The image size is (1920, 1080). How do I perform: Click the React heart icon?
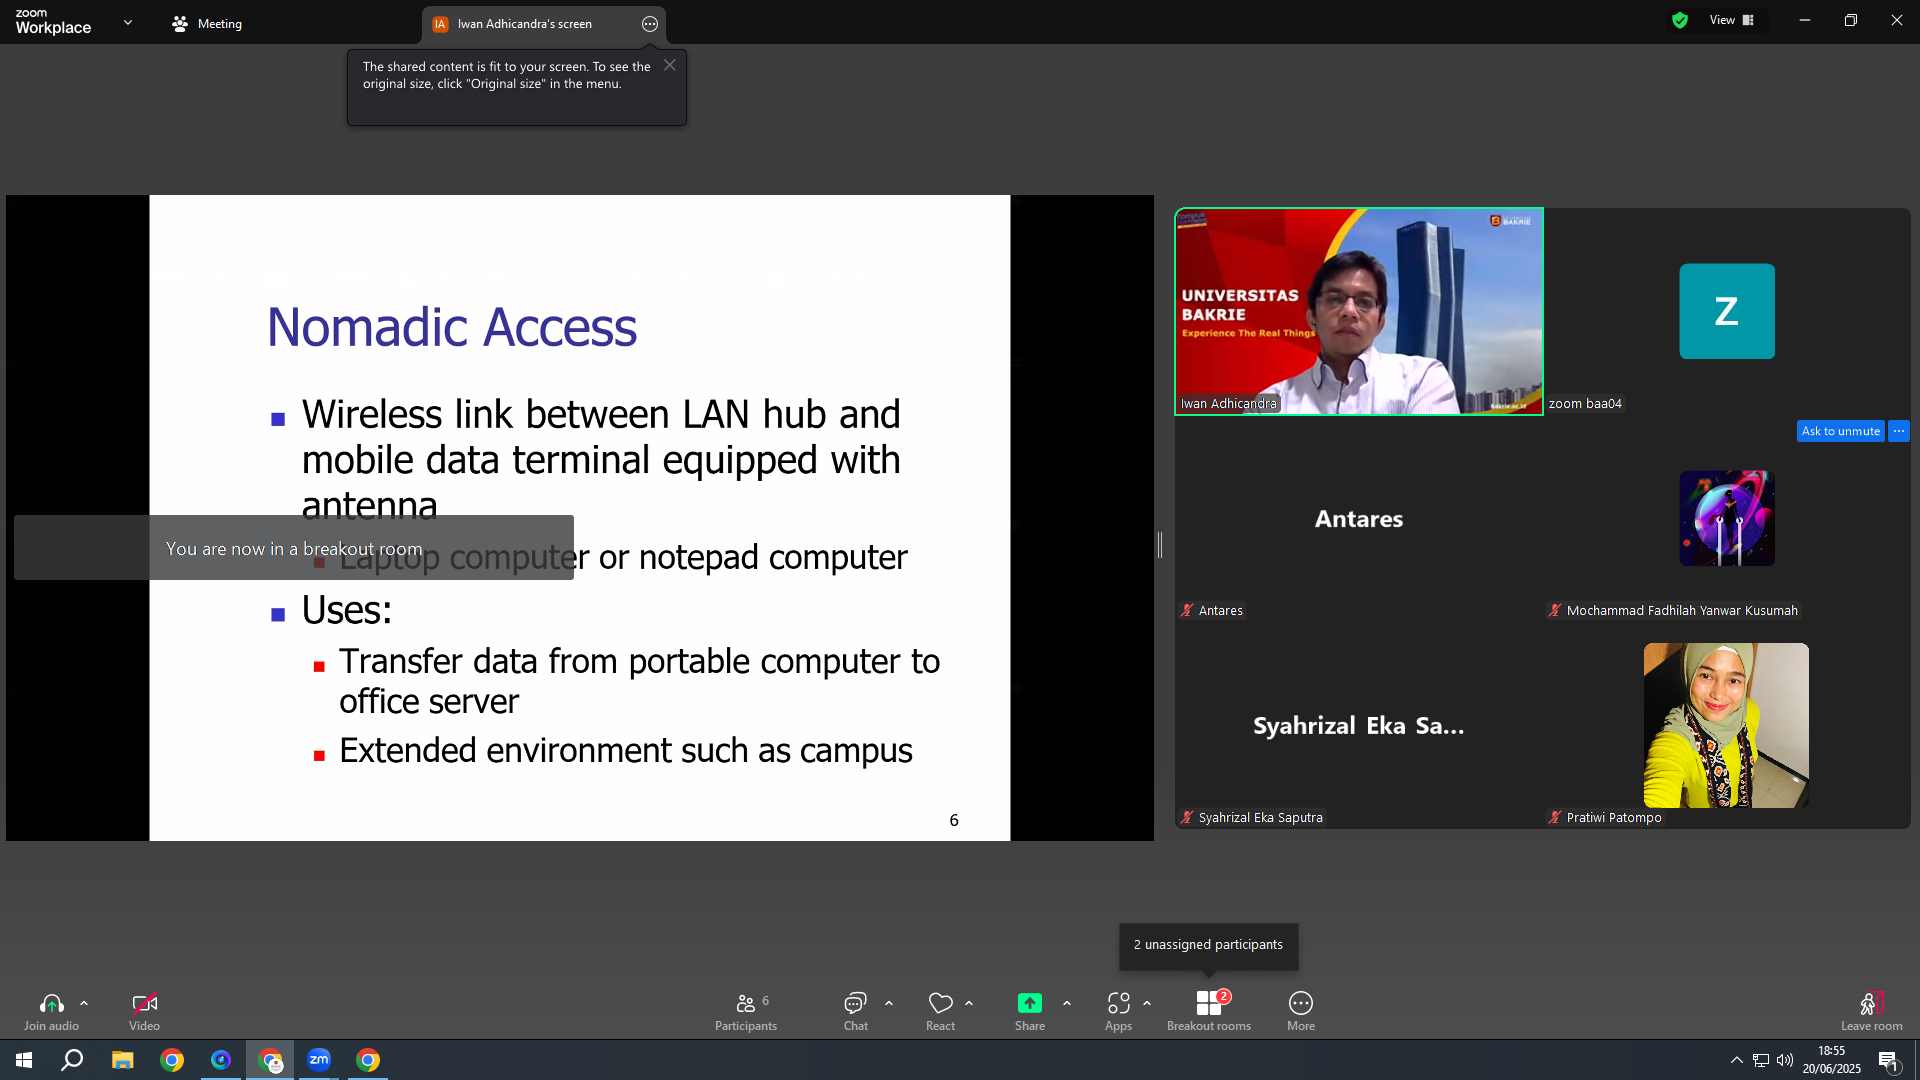(941, 1003)
